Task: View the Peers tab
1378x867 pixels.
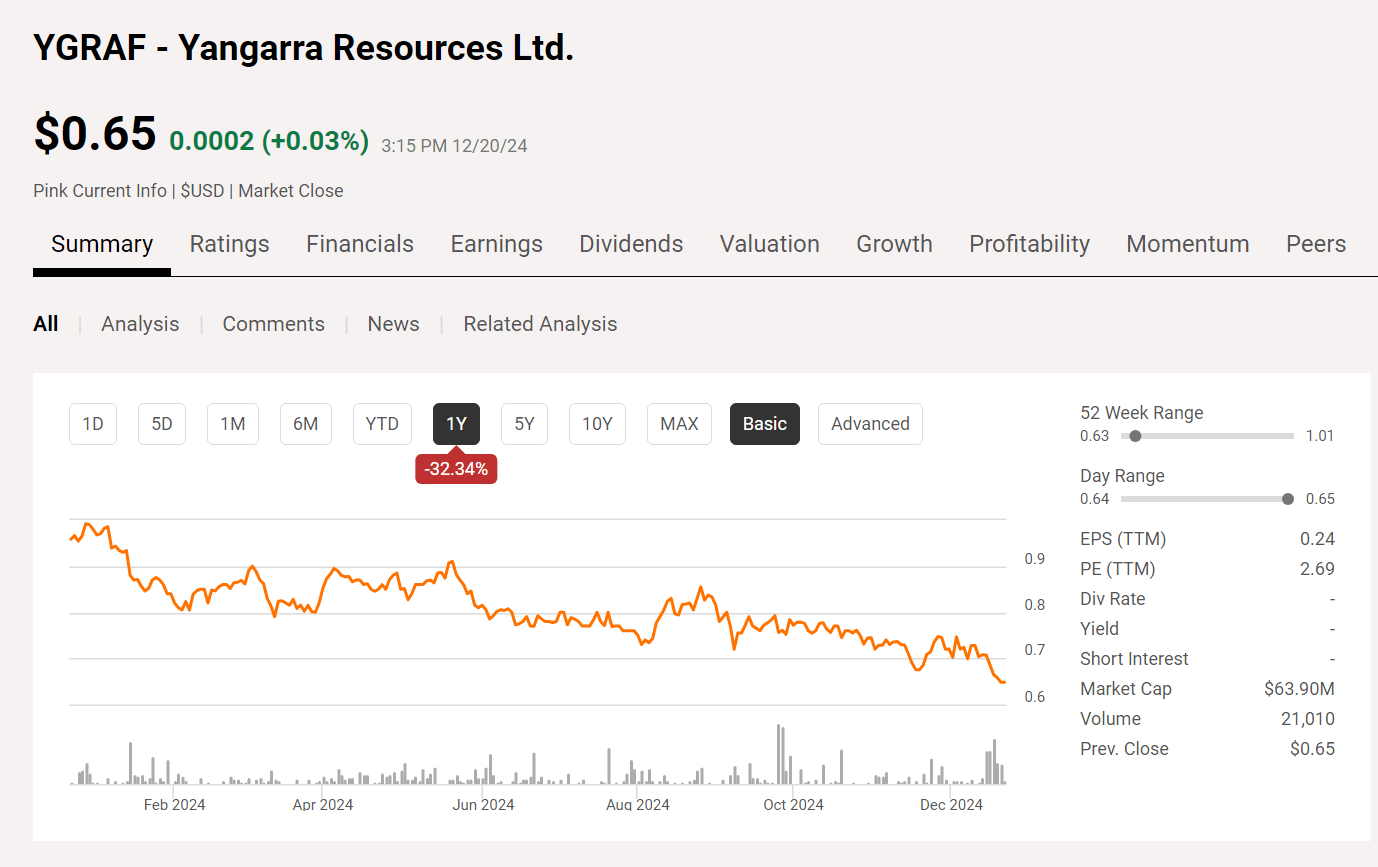Action: [x=1315, y=243]
